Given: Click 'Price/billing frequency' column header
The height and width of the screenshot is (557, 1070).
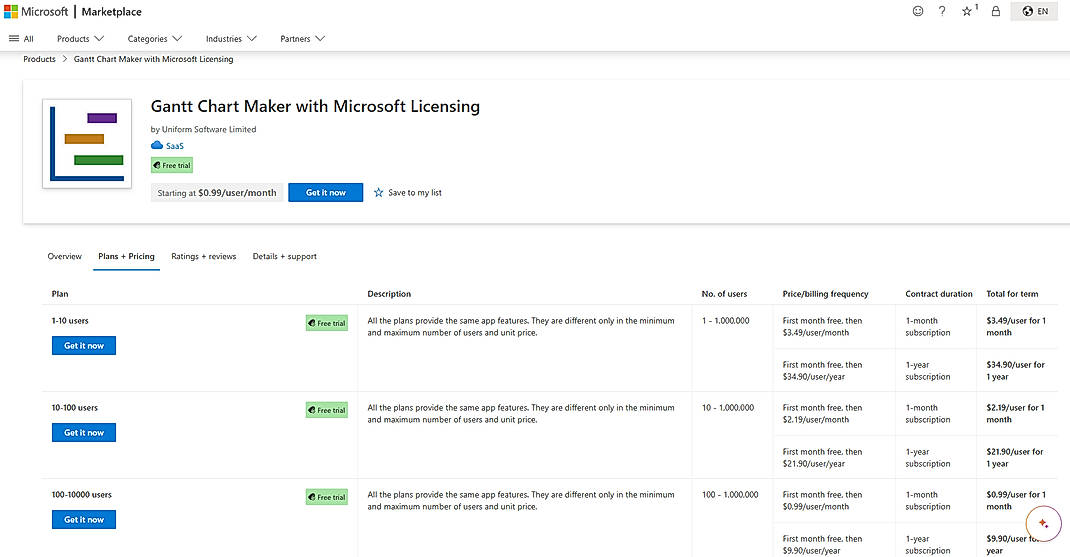Looking at the screenshot, I should pyautogui.click(x=826, y=294).
